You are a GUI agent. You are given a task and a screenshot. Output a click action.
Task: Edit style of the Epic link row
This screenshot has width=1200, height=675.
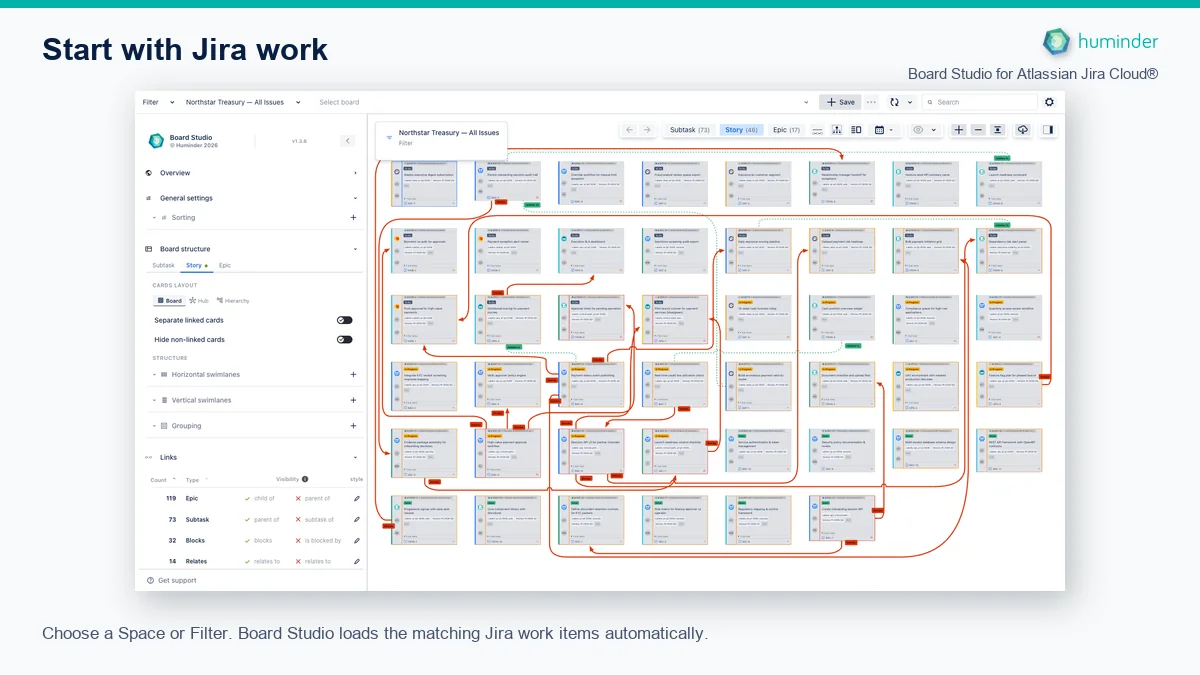357,498
